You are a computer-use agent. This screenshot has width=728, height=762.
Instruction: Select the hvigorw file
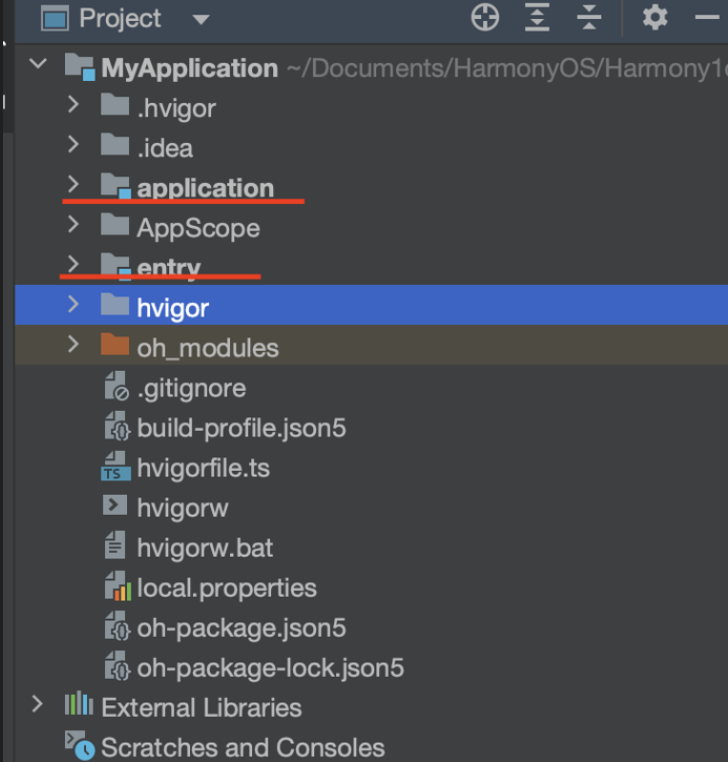tap(182, 508)
